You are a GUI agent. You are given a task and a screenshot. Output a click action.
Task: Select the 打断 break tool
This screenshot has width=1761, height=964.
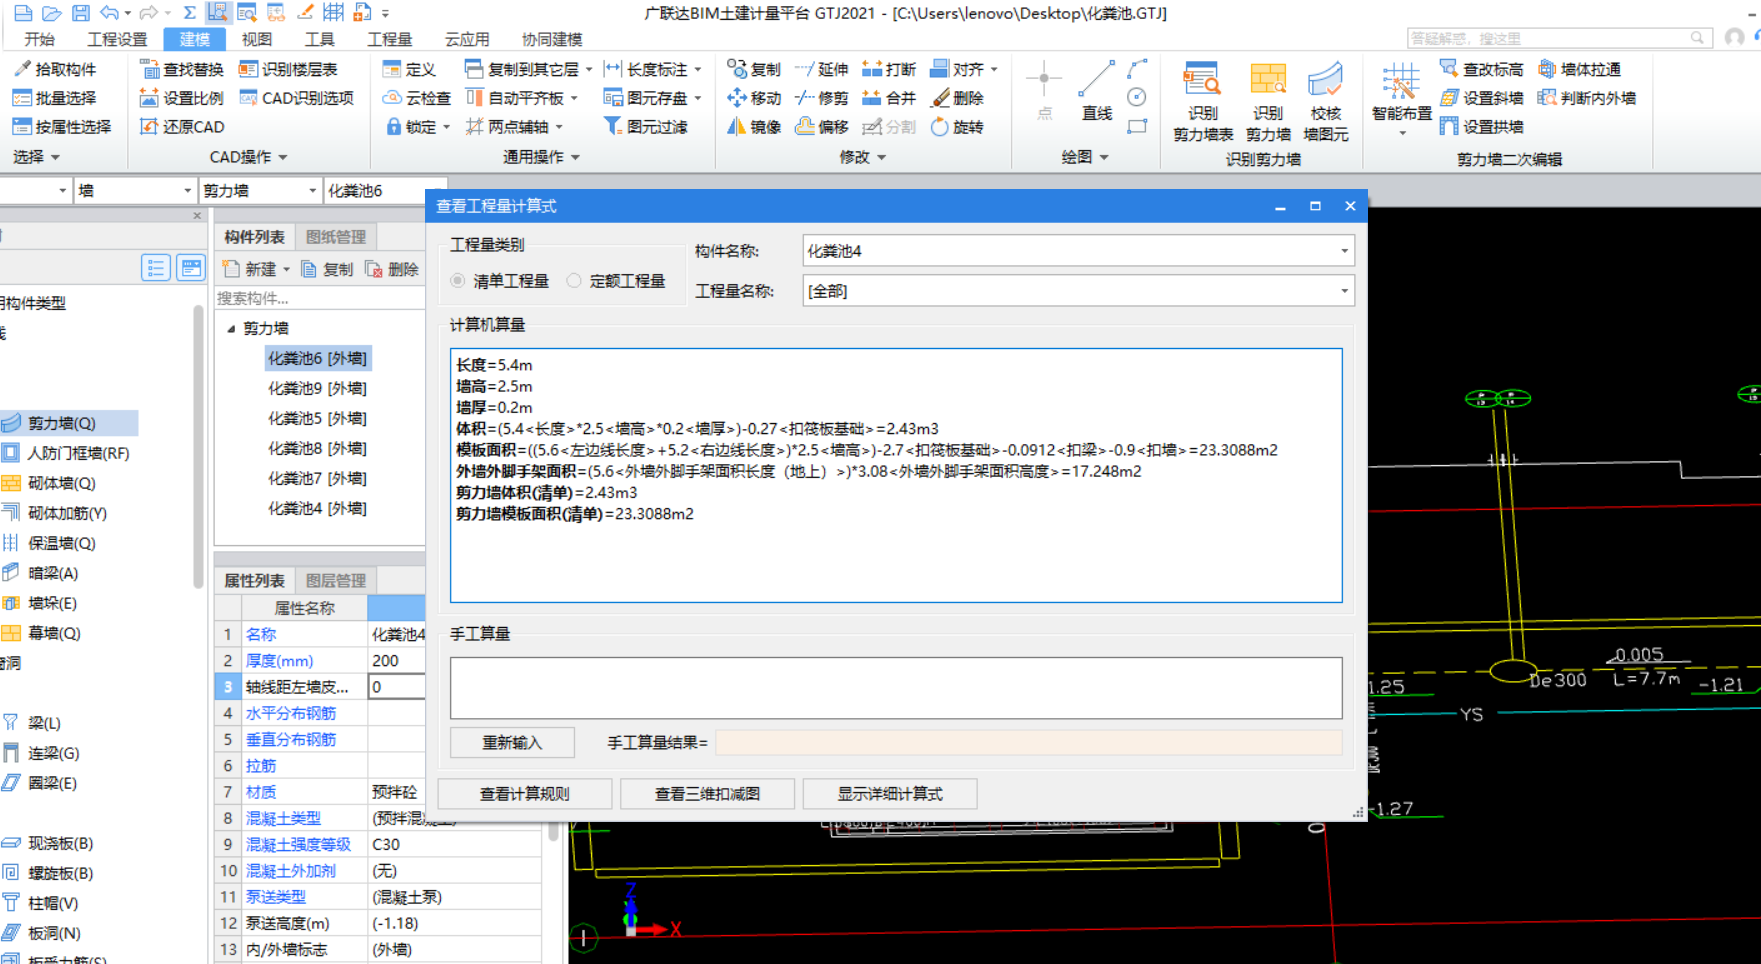pyautogui.click(x=889, y=69)
